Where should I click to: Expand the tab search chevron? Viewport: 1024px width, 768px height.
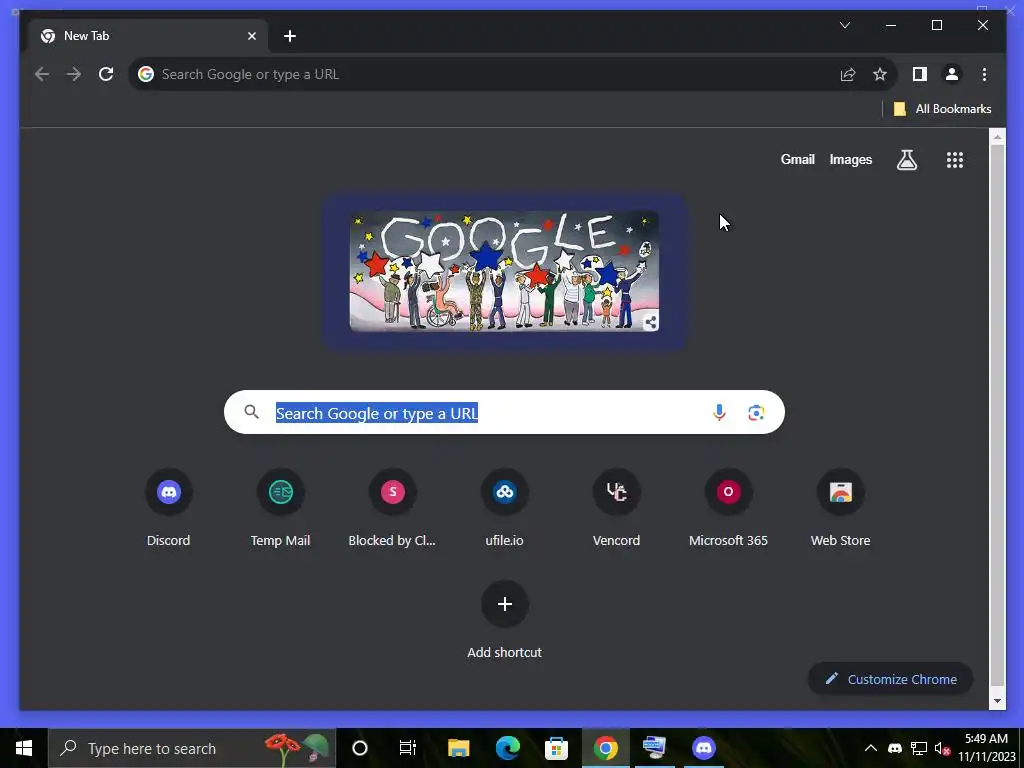(844, 25)
